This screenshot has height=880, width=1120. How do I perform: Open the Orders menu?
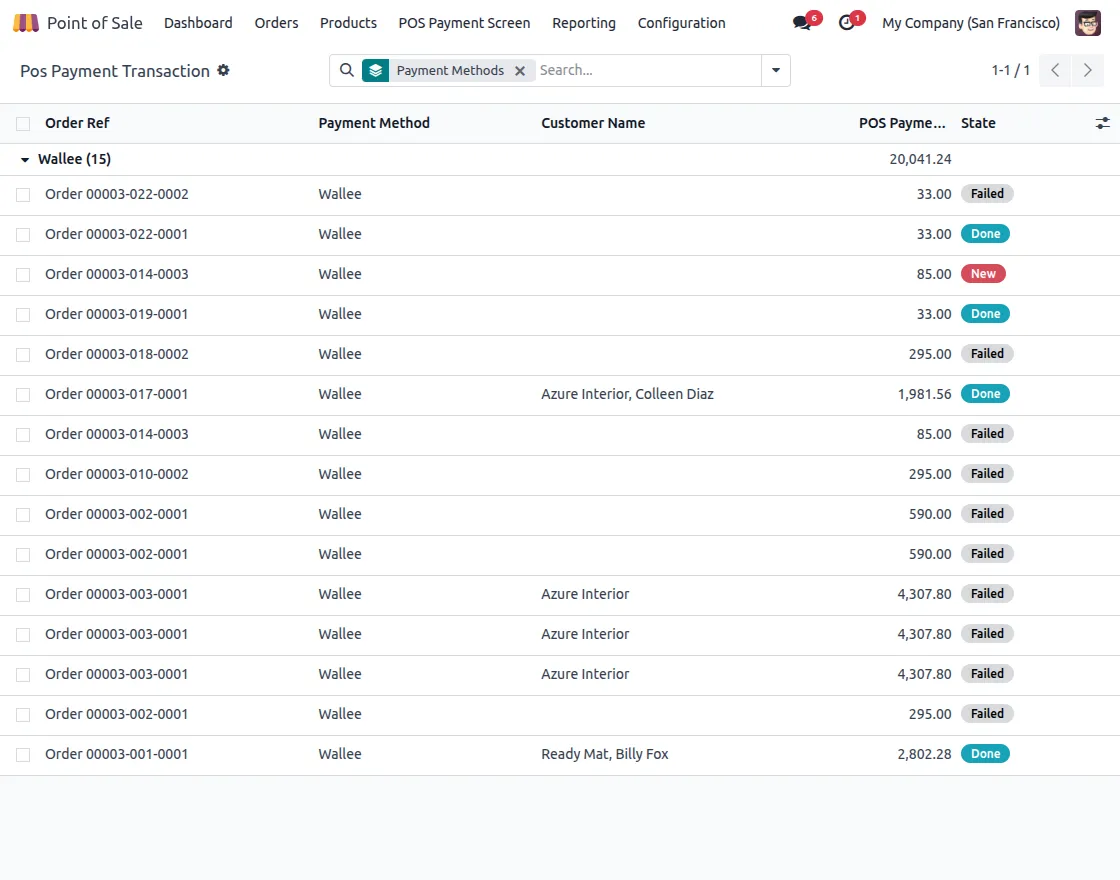276,23
